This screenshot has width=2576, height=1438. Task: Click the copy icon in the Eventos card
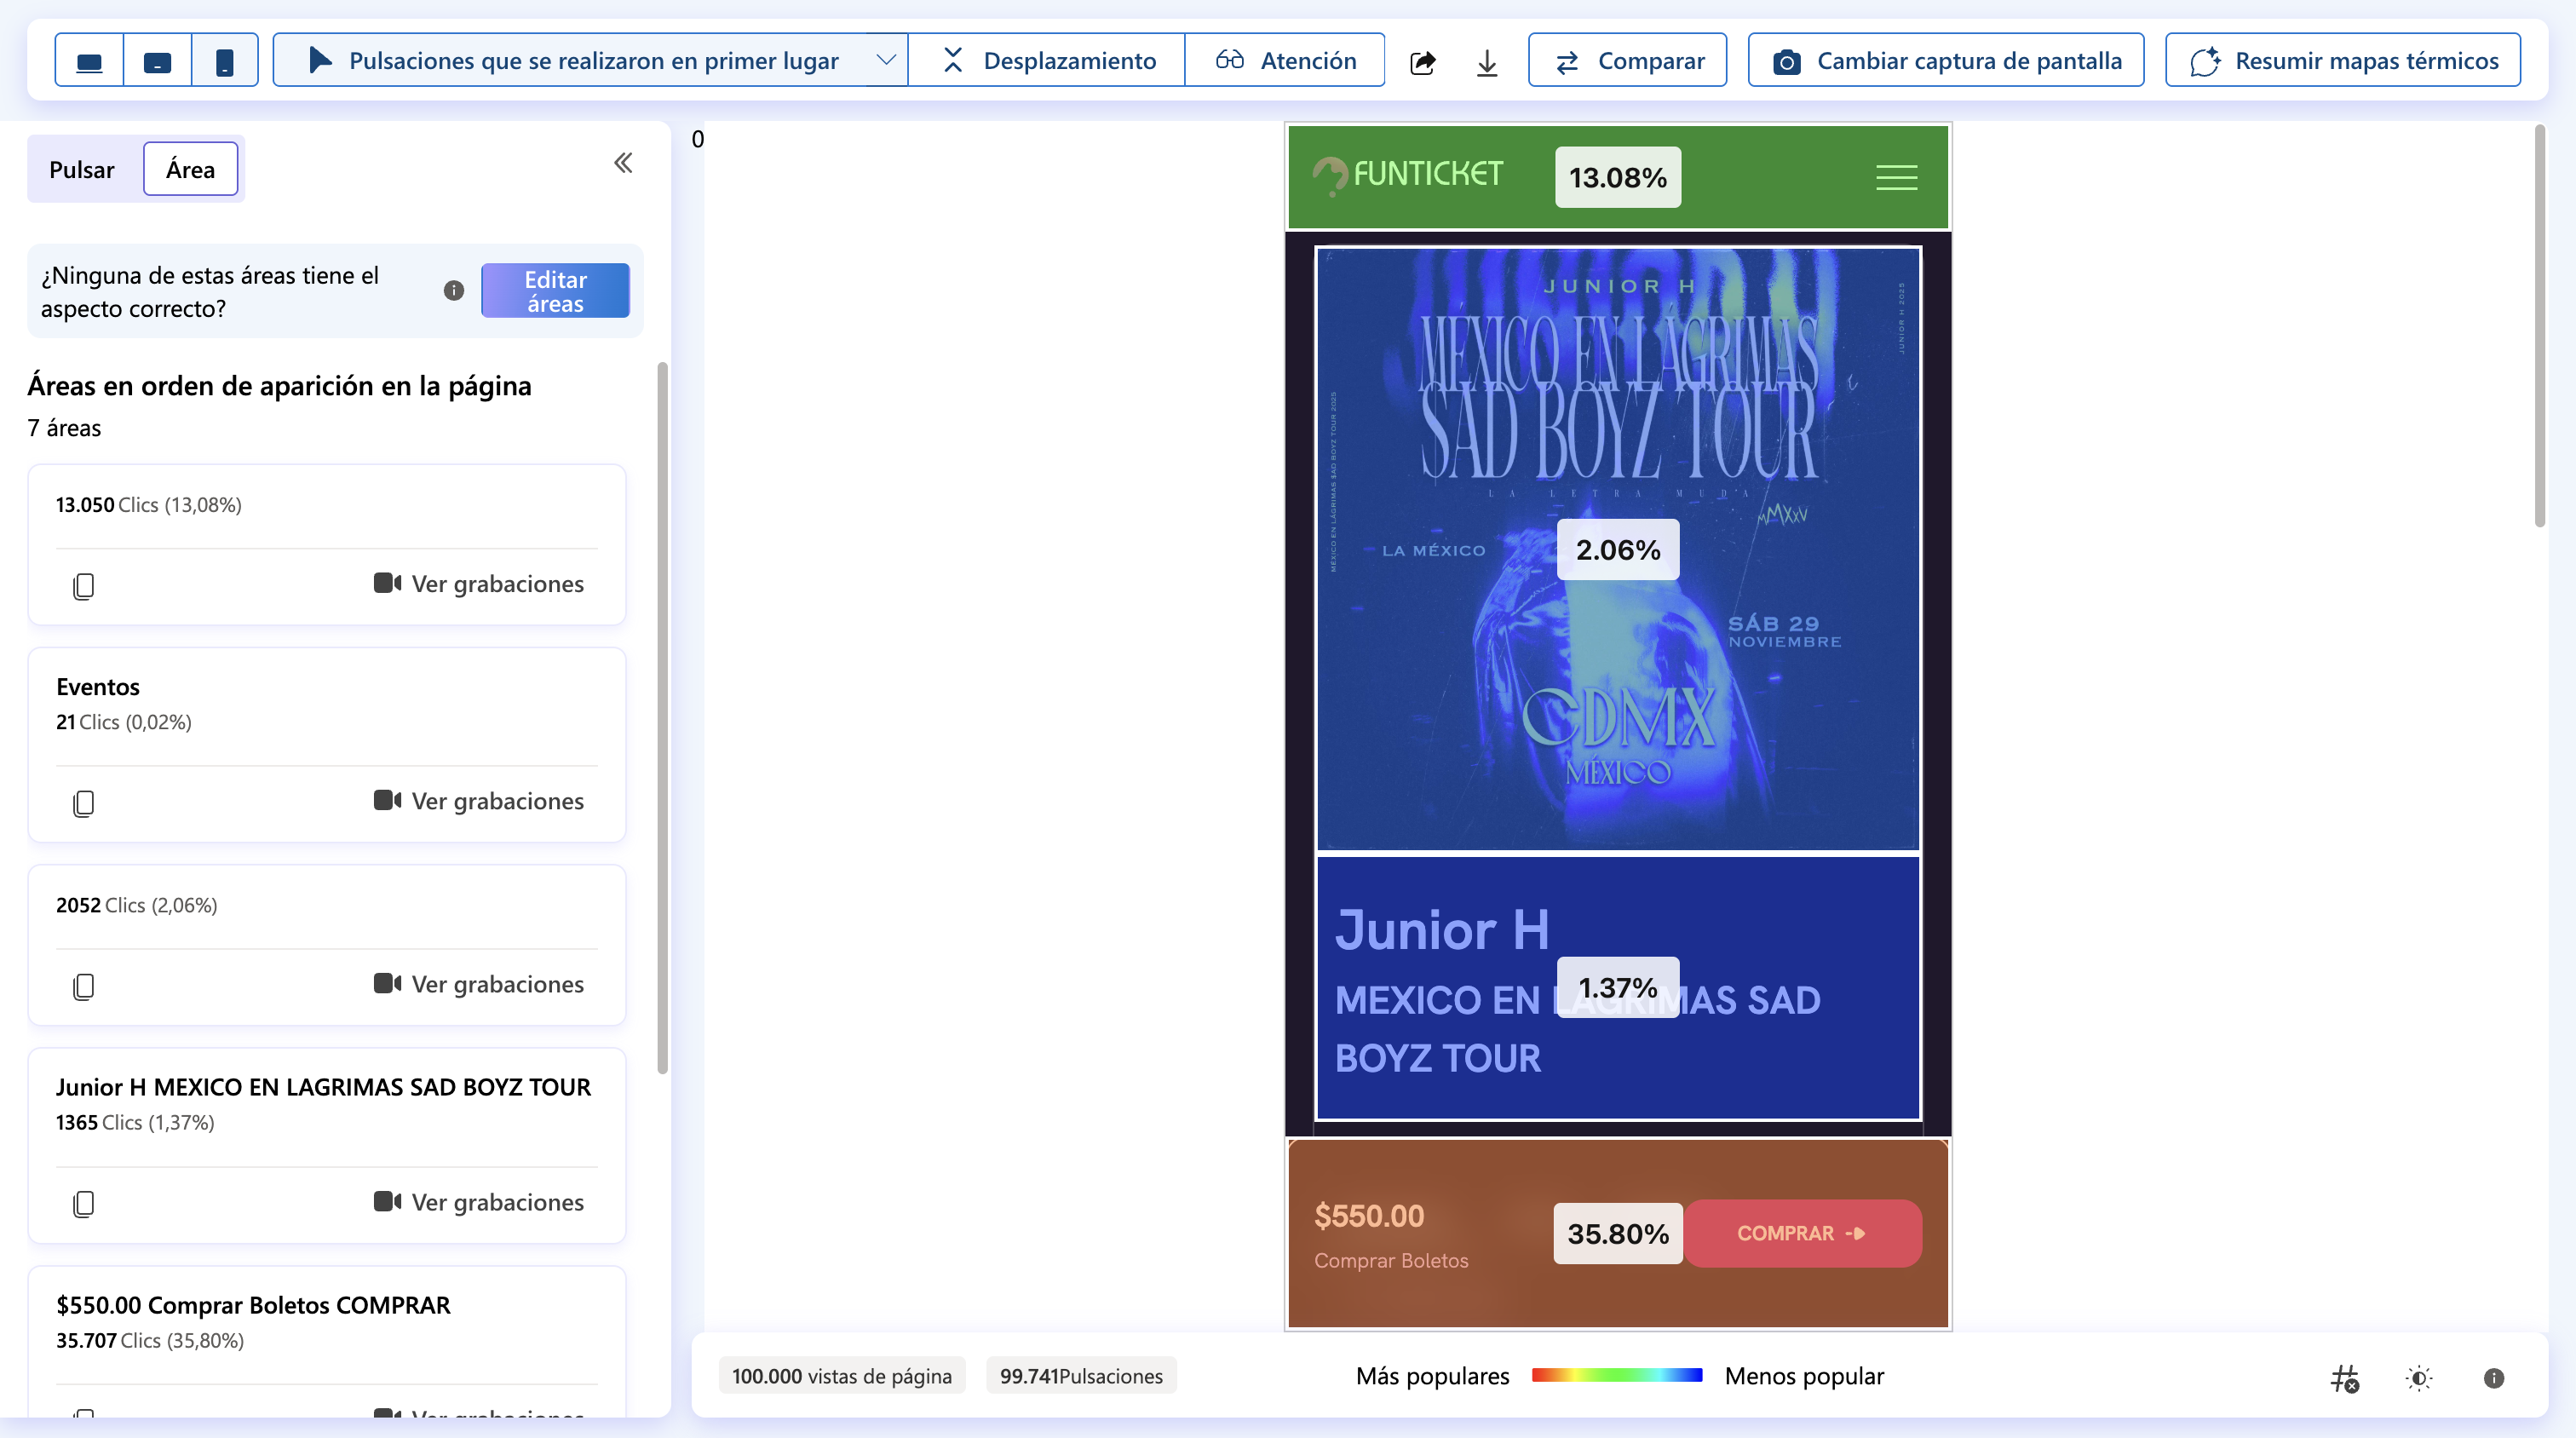coord(84,803)
